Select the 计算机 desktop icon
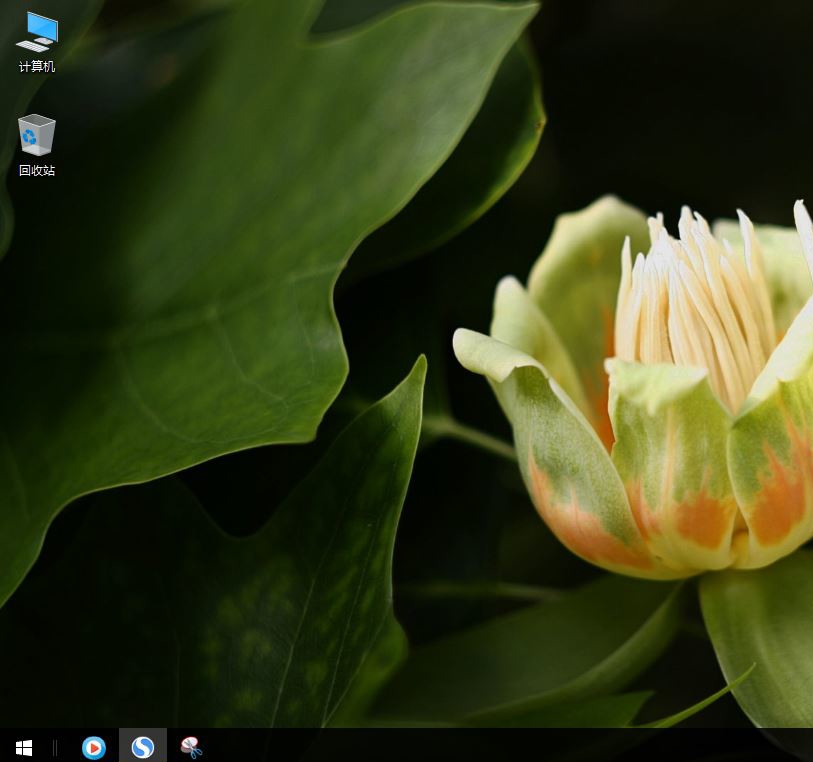Image resolution: width=813 pixels, height=762 pixels. click(x=37, y=33)
